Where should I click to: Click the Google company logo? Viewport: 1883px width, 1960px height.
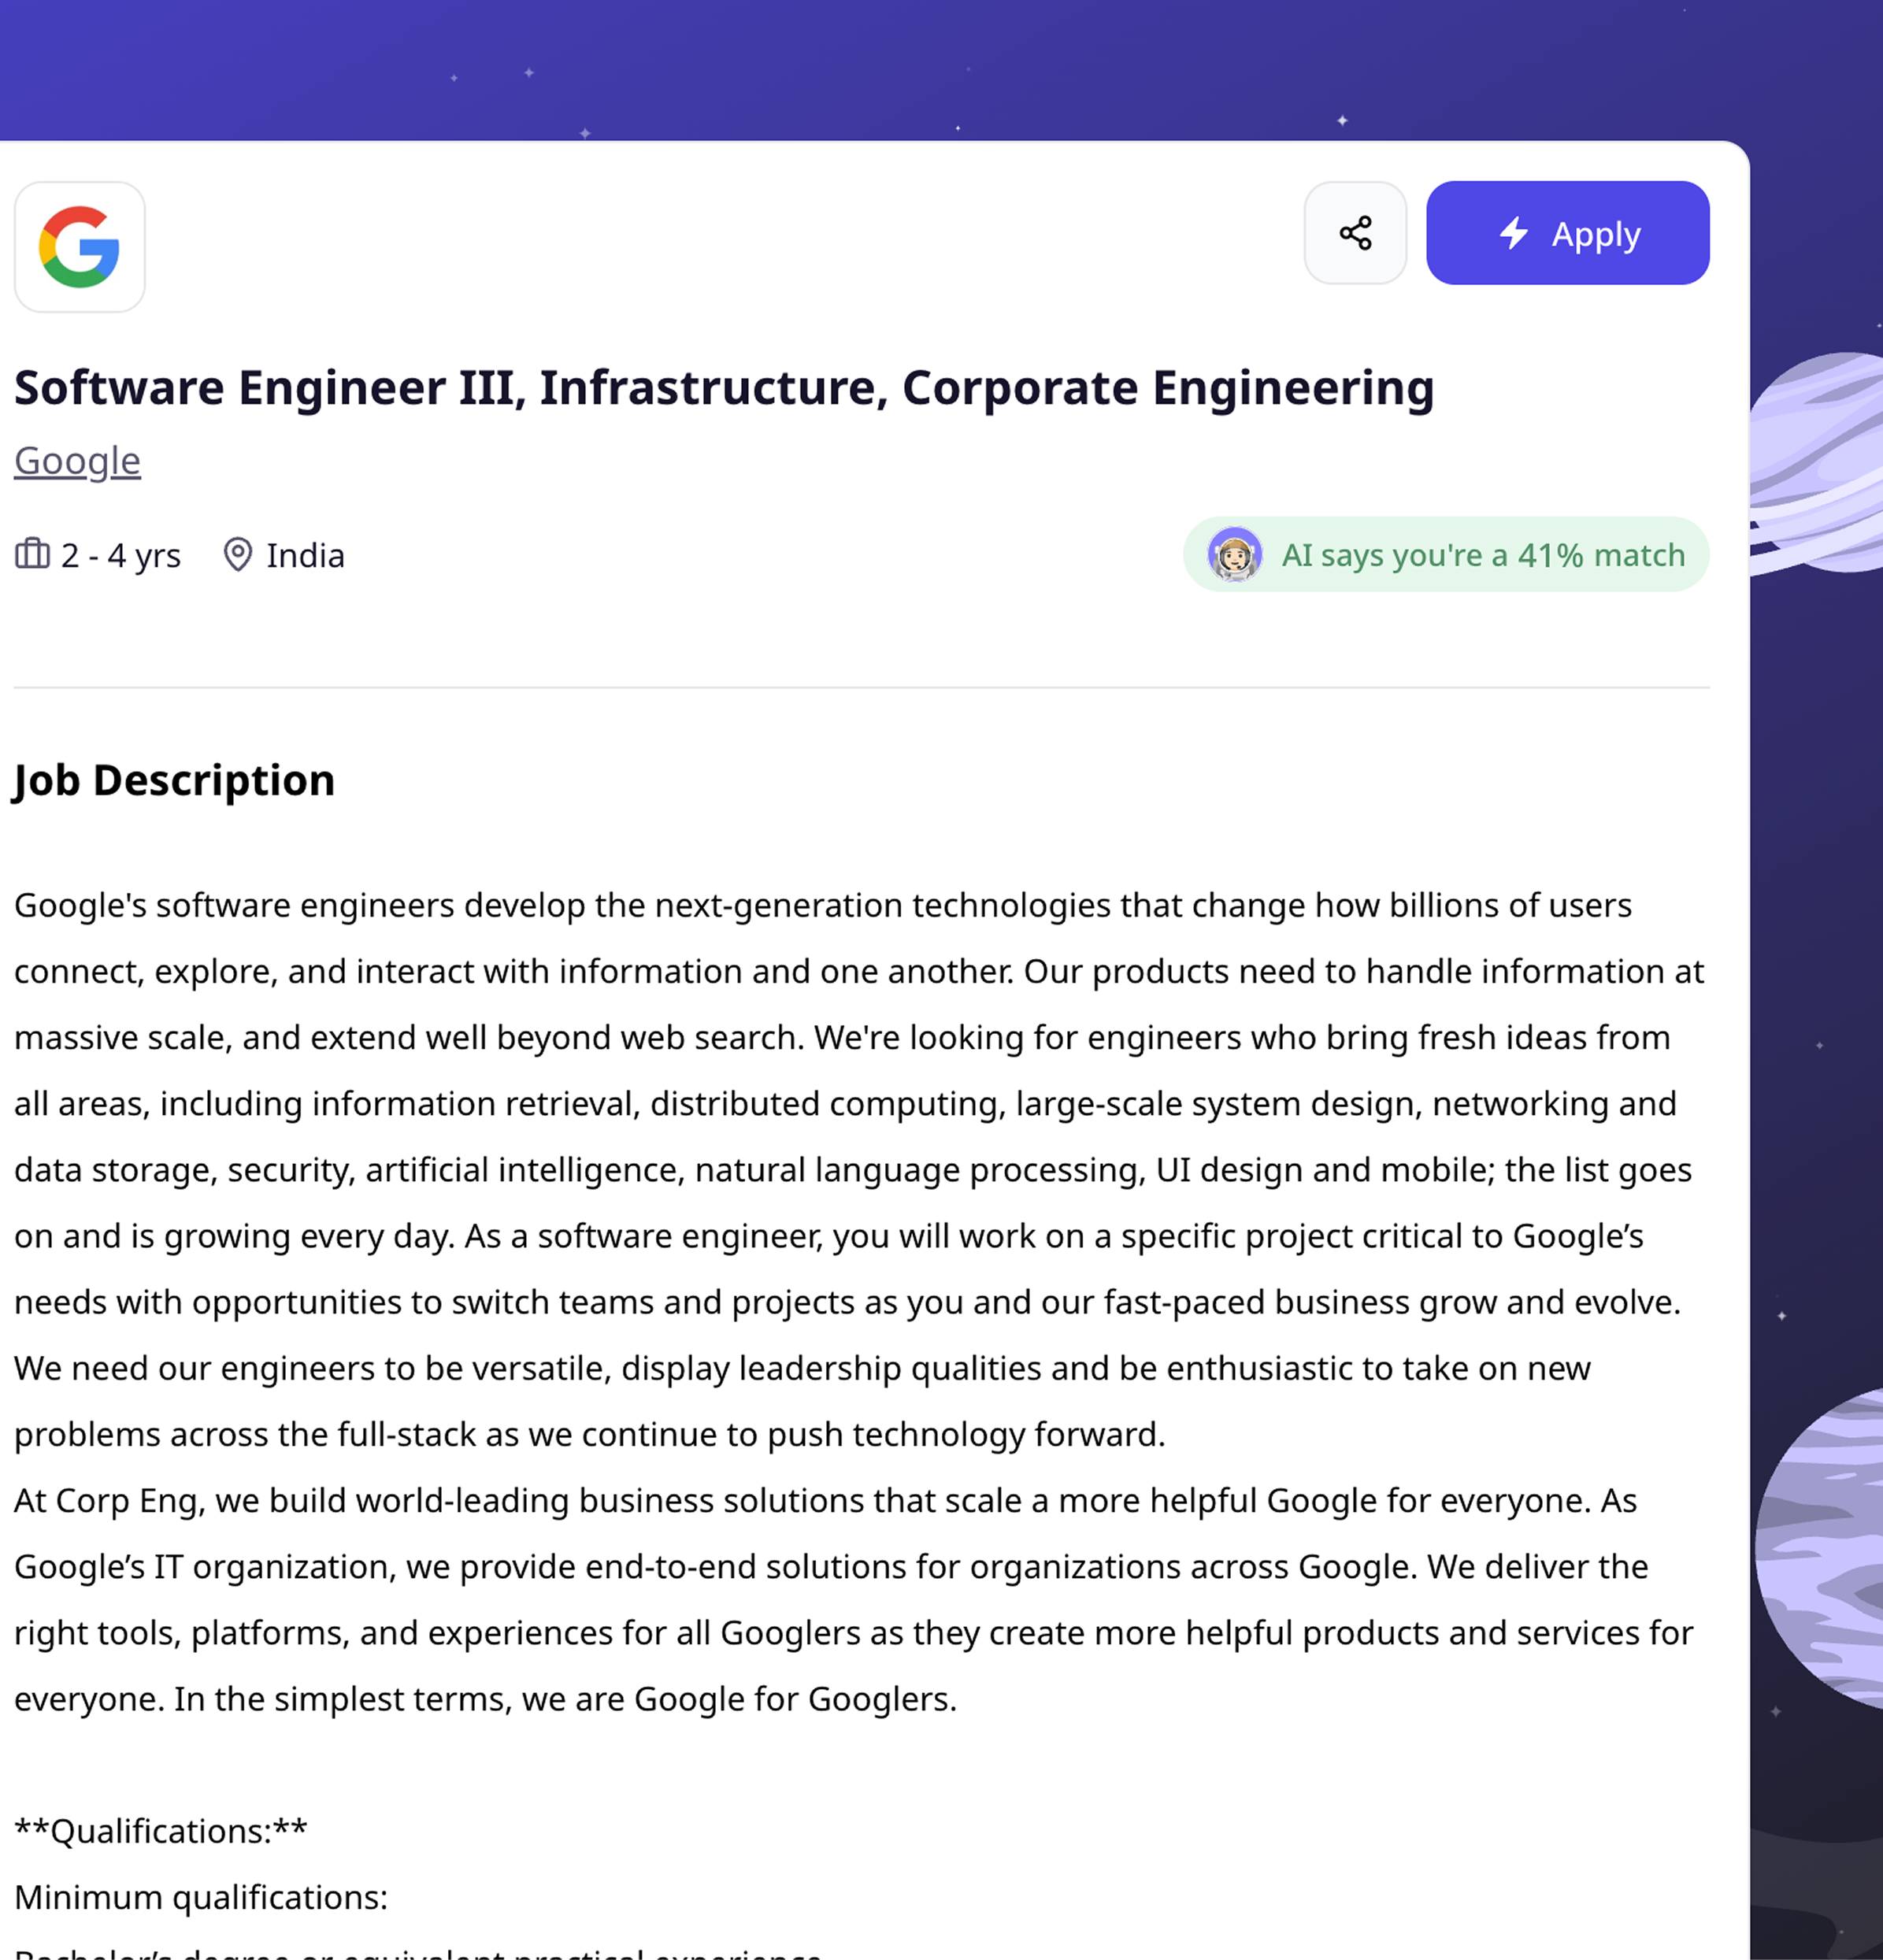pos(79,247)
